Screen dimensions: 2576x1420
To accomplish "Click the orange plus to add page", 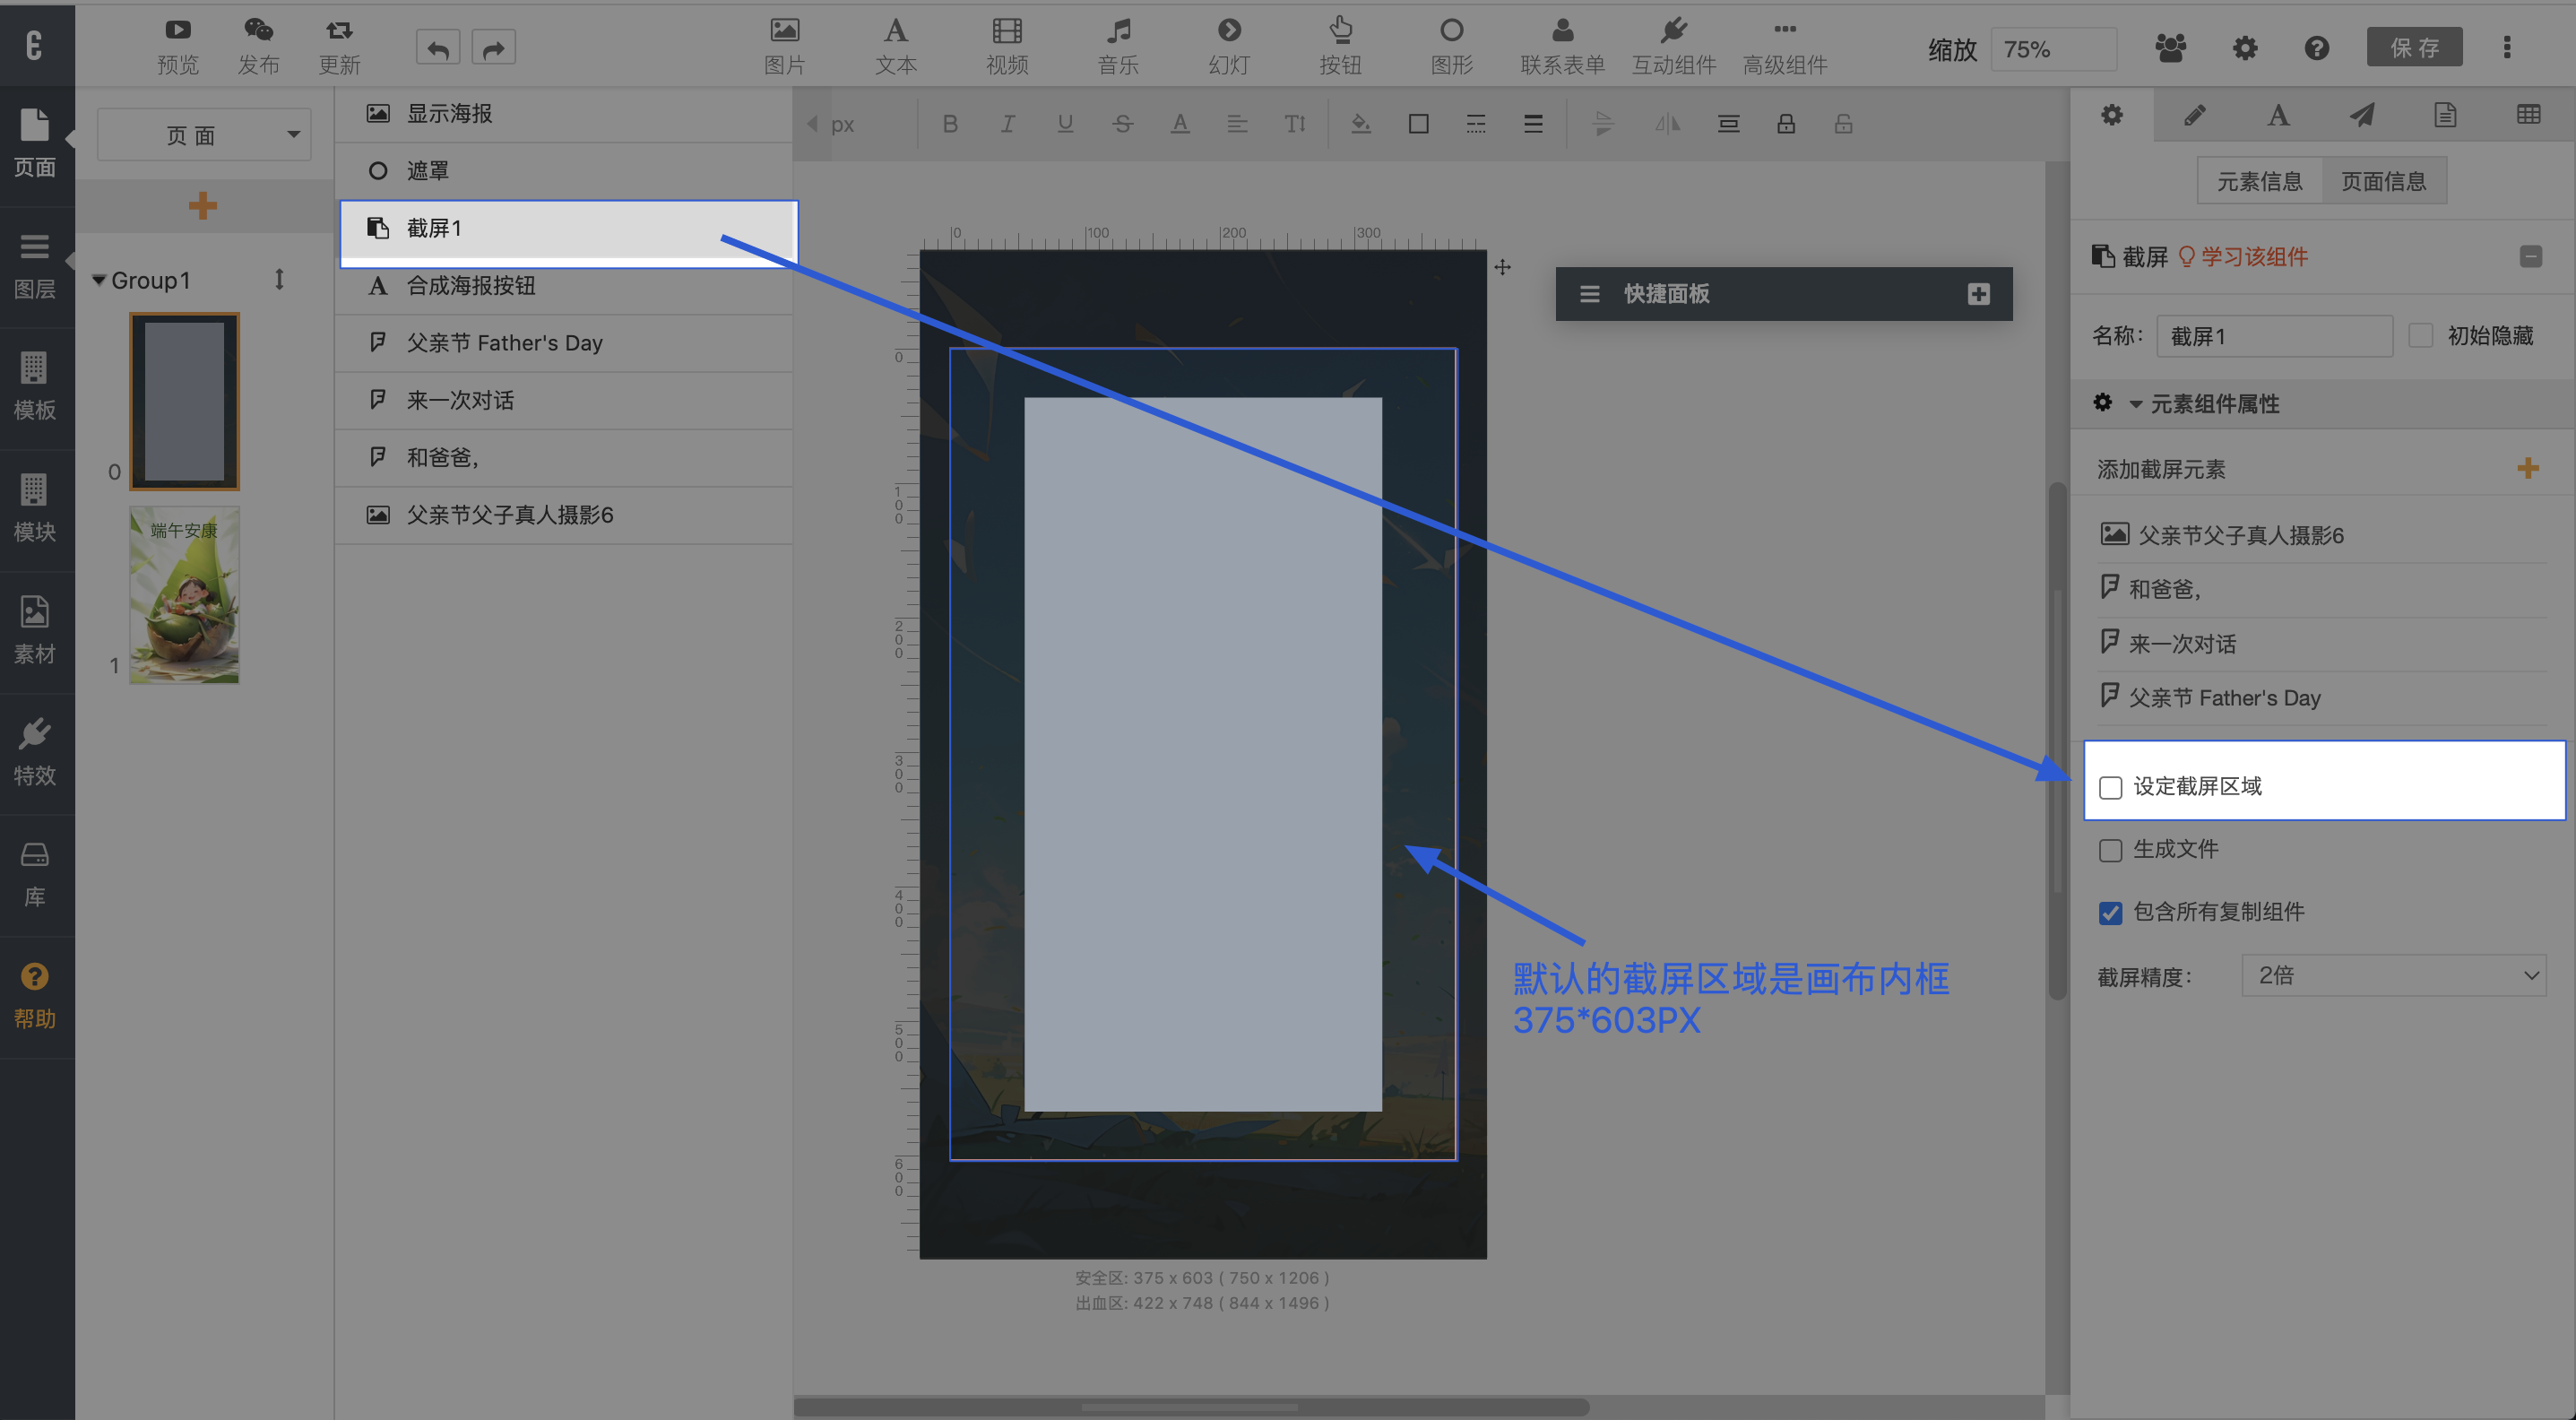I will pyautogui.click(x=203, y=206).
